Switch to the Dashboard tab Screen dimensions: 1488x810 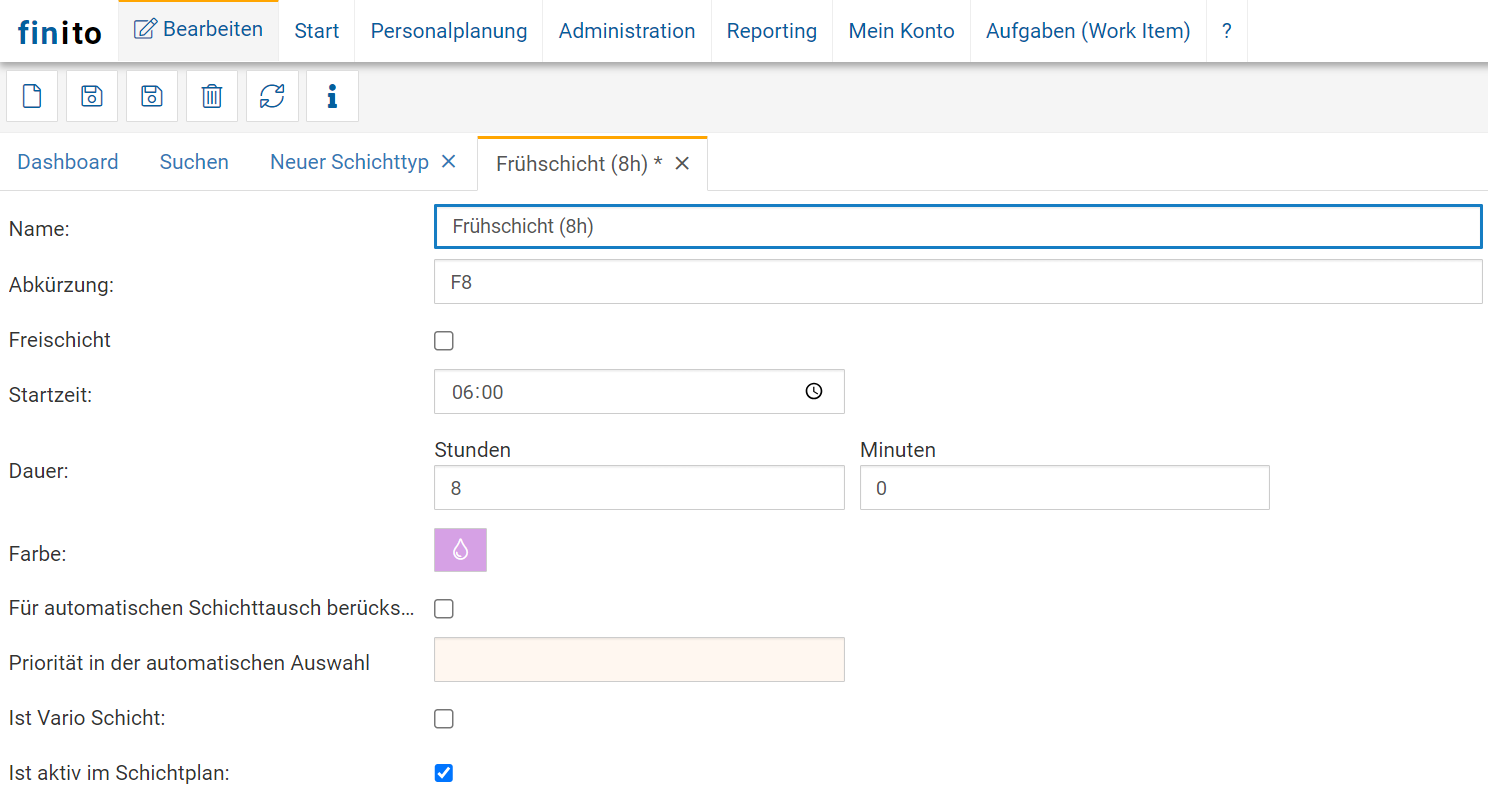click(68, 162)
